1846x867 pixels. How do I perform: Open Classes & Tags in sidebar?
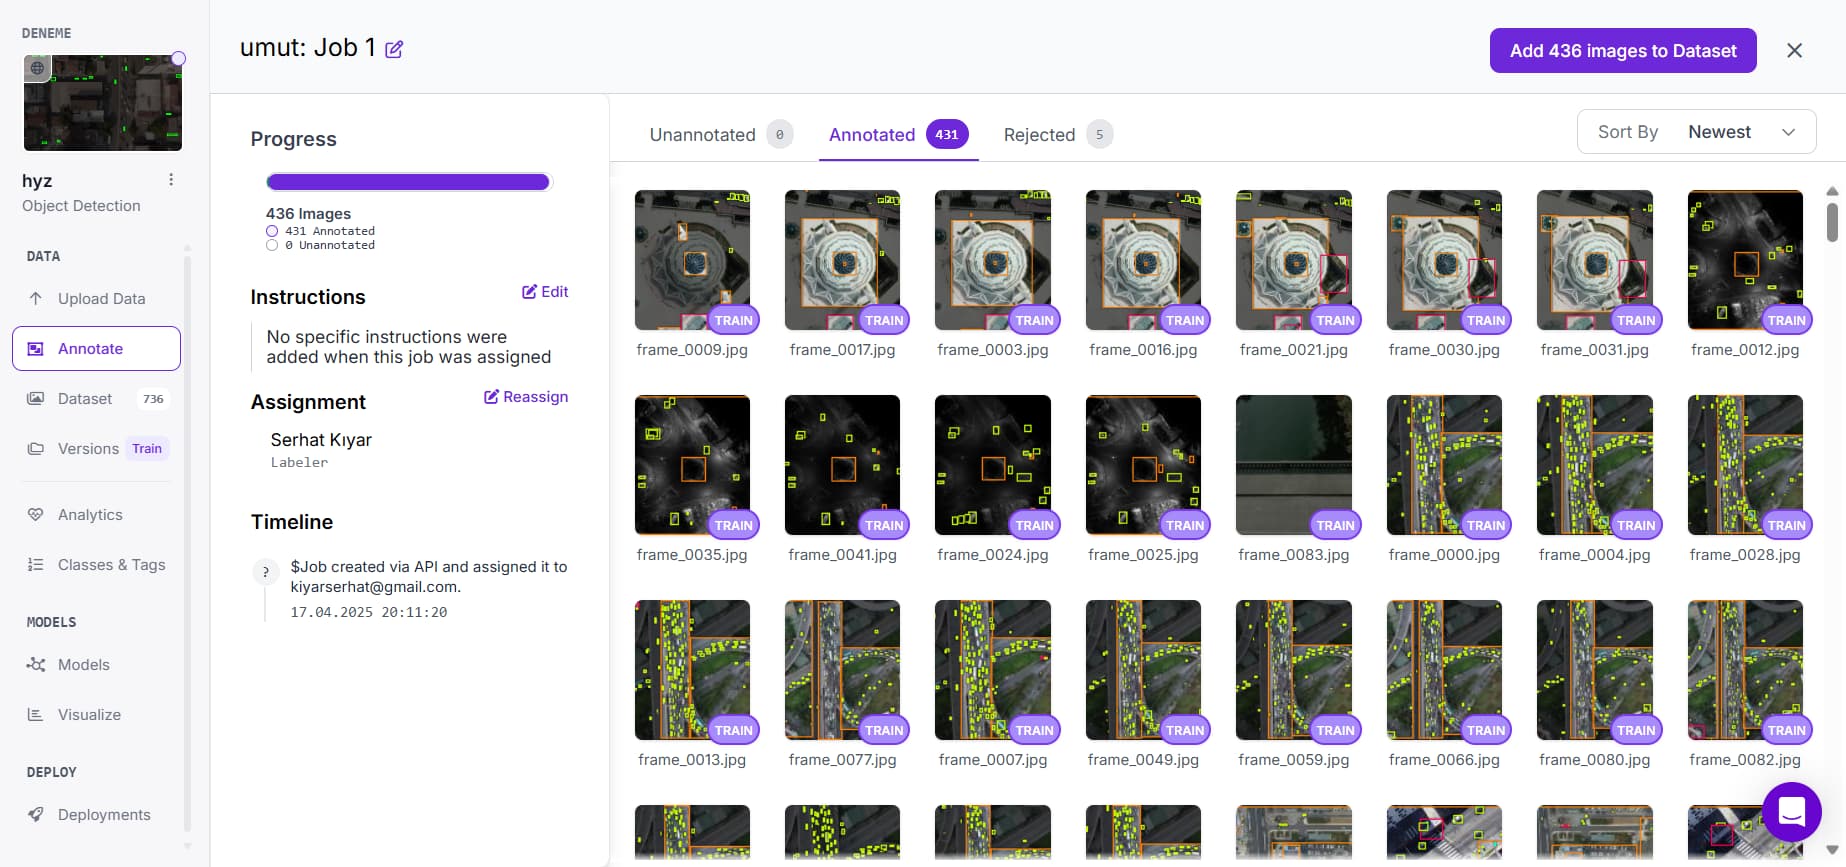[96, 564]
